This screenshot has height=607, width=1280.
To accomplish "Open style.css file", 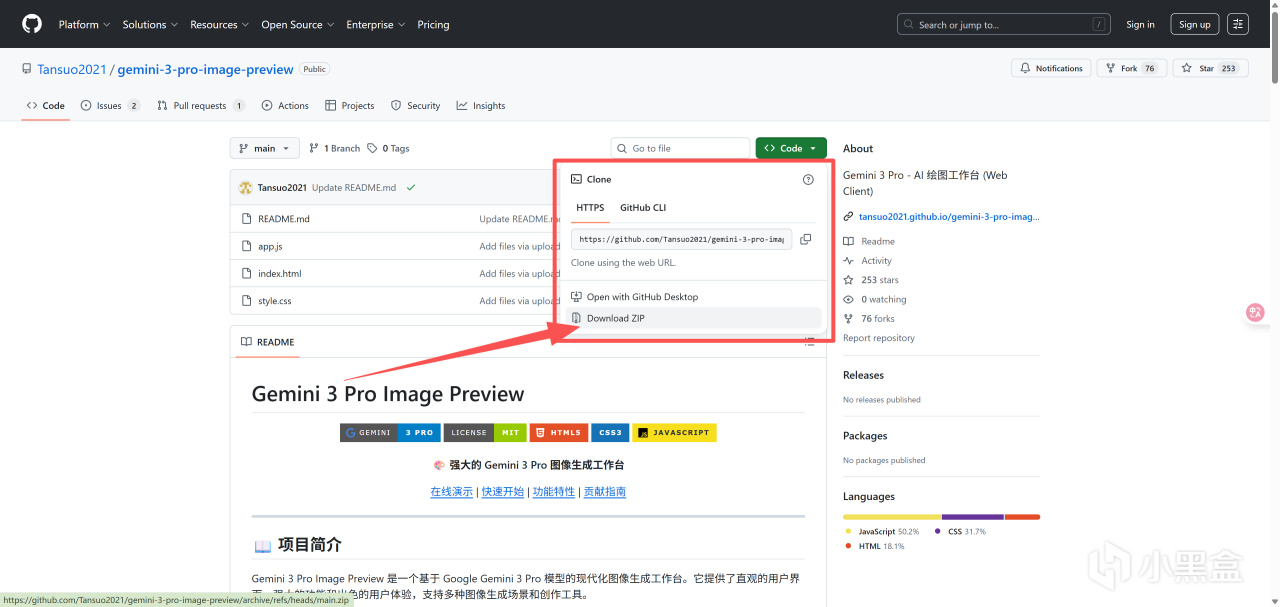I will (x=275, y=301).
